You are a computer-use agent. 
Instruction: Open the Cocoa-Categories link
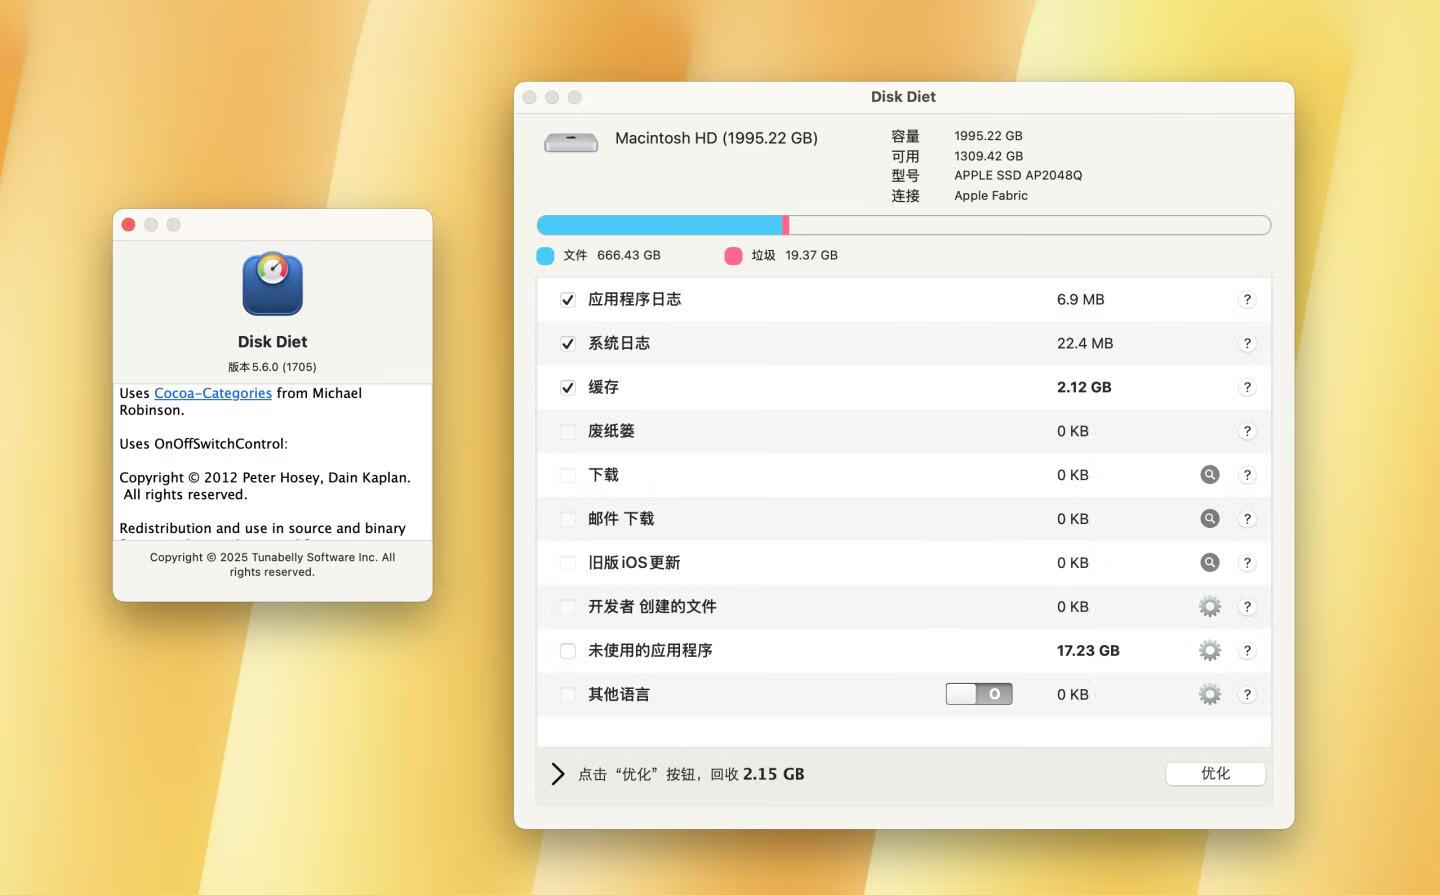(x=213, y=393)
